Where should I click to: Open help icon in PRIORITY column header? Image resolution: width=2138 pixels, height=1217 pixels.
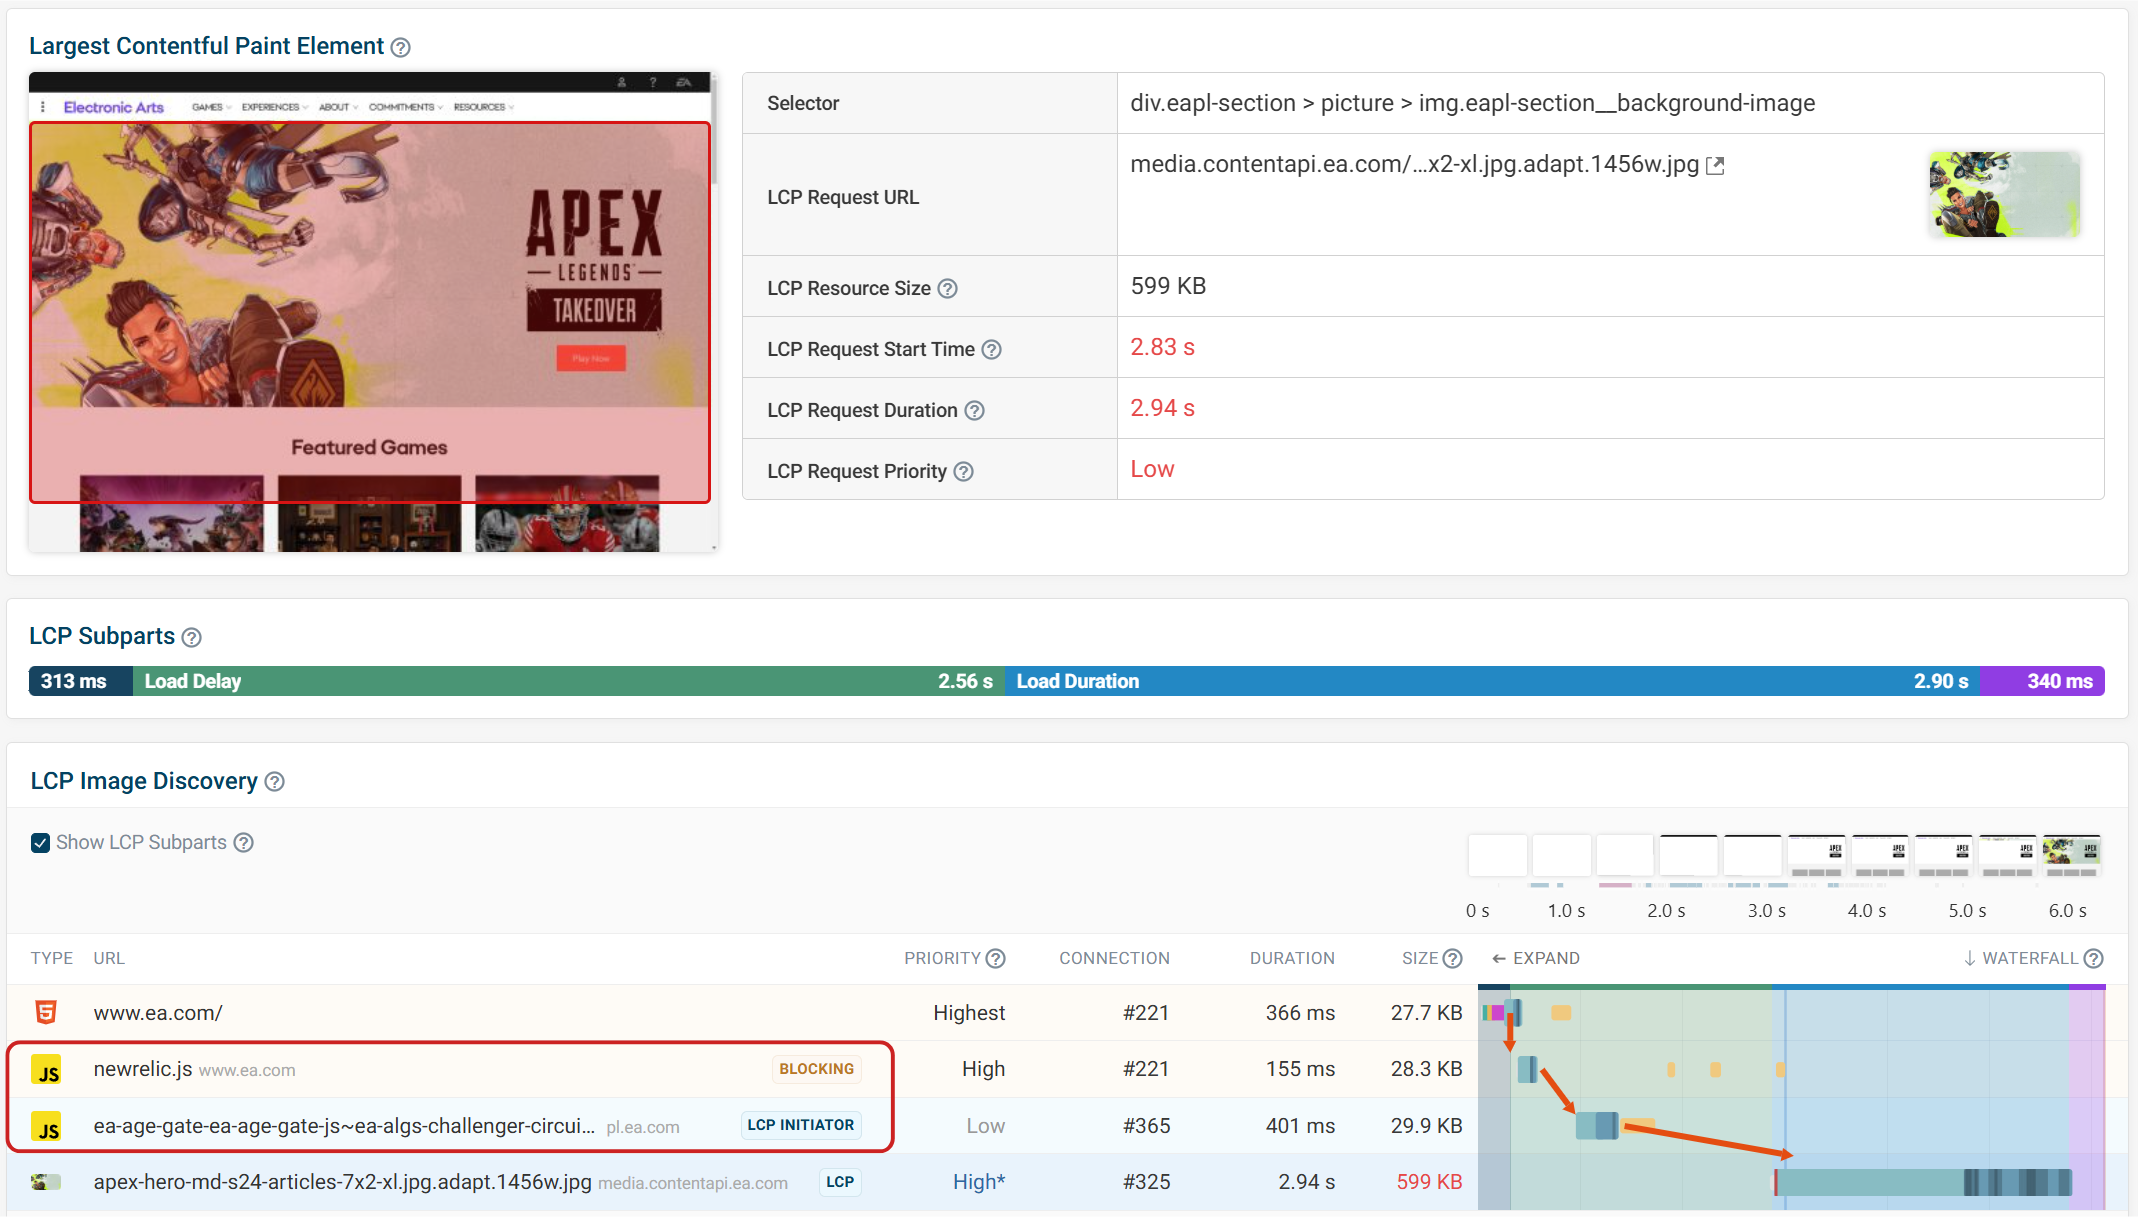click(x=995, y=959)
